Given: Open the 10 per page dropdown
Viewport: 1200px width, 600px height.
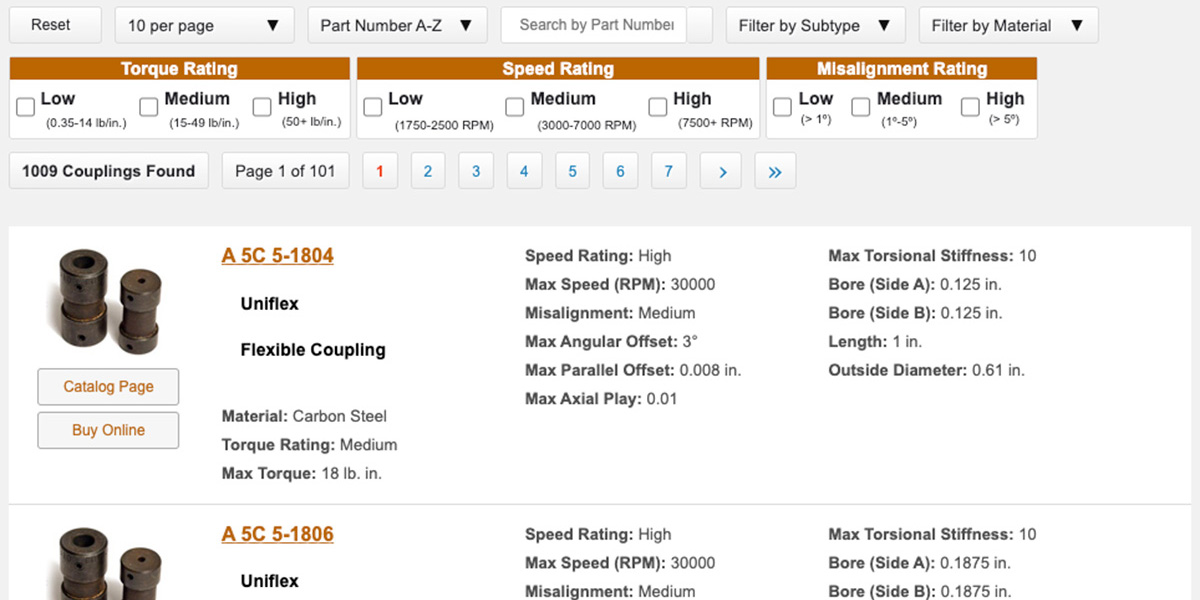Looking at the screenshot, I should point(205,25).
